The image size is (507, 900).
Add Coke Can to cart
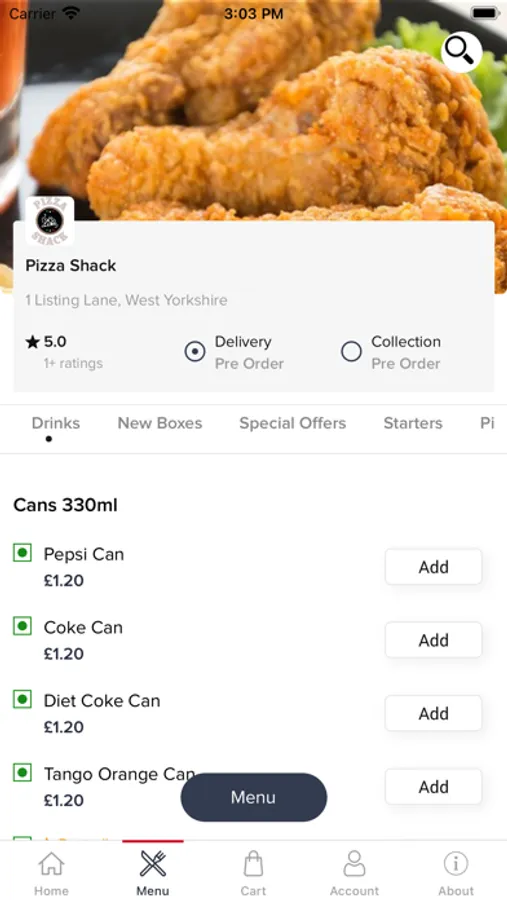[434, 640]
